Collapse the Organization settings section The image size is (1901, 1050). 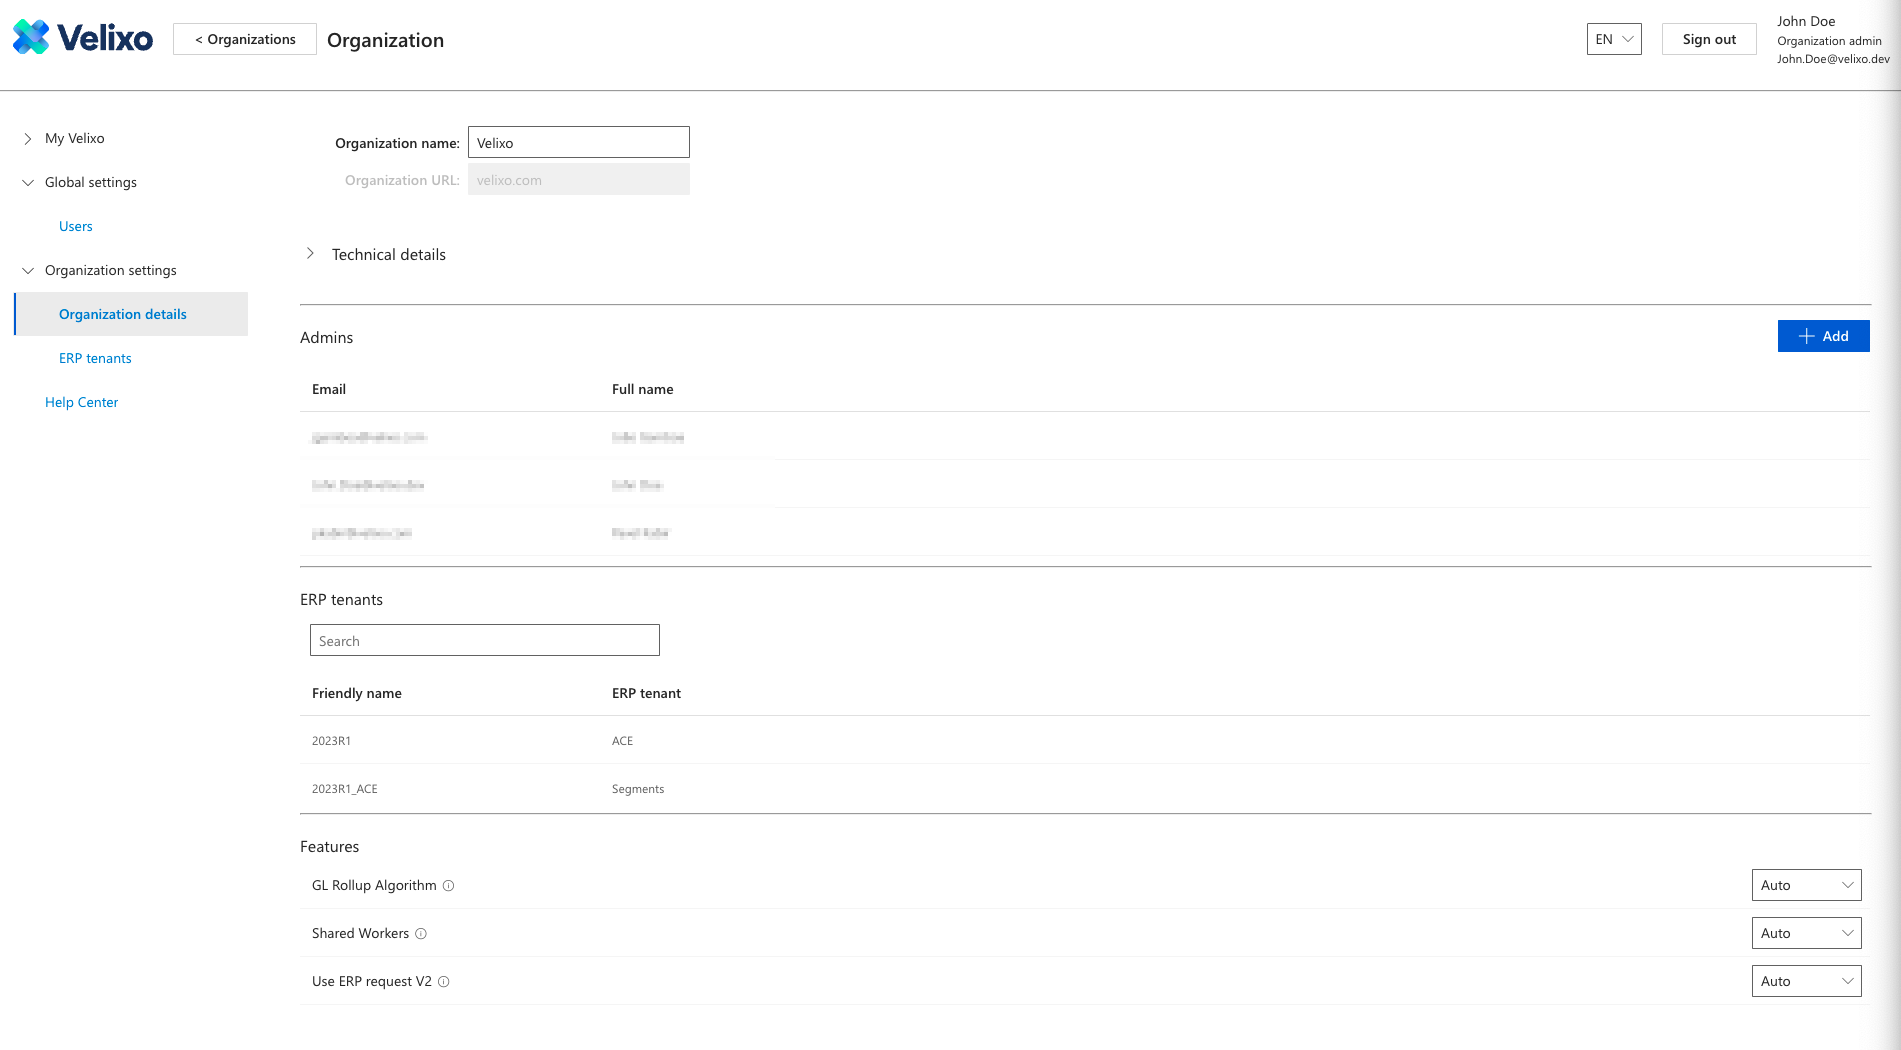point(28,271)
